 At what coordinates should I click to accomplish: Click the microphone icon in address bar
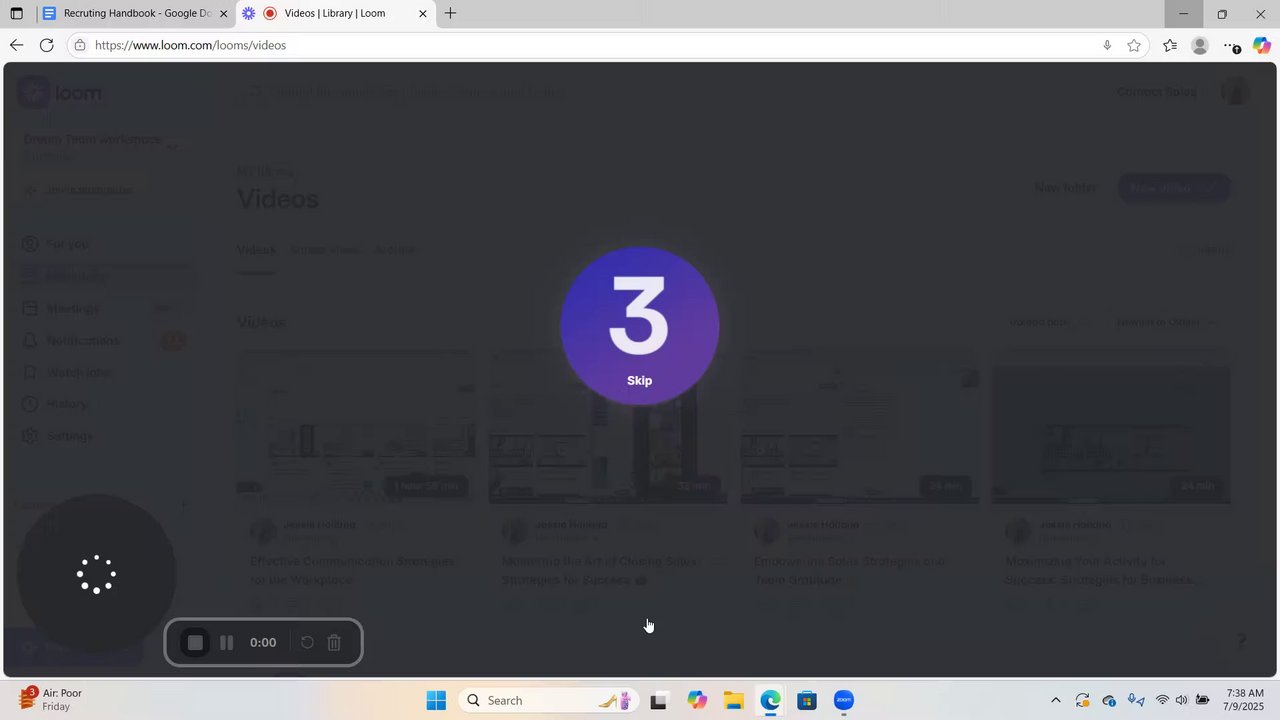click(1107, 45)
